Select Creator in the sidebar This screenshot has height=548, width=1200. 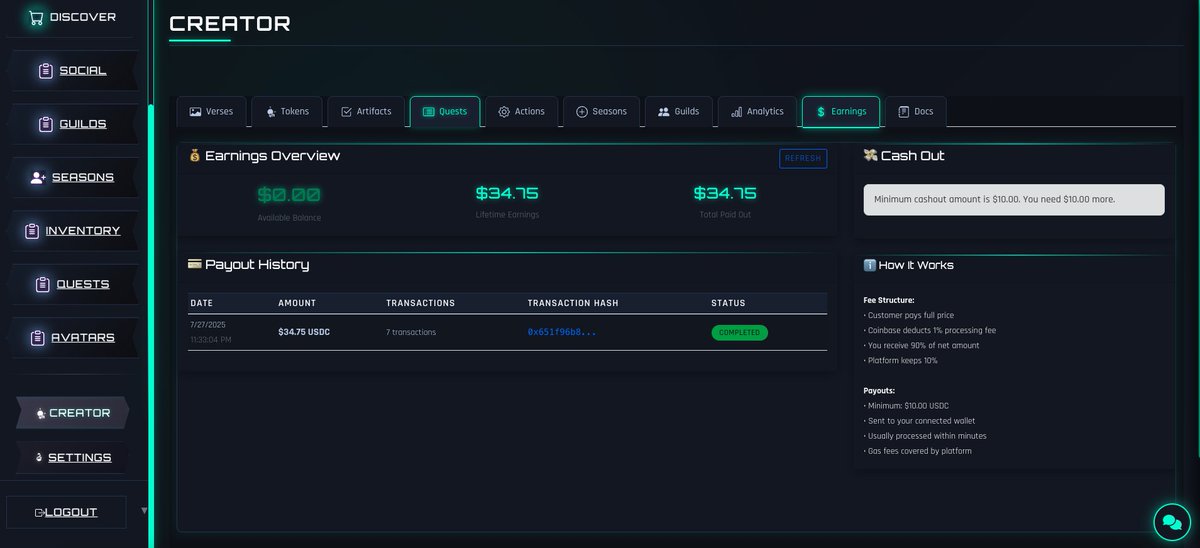71,413
